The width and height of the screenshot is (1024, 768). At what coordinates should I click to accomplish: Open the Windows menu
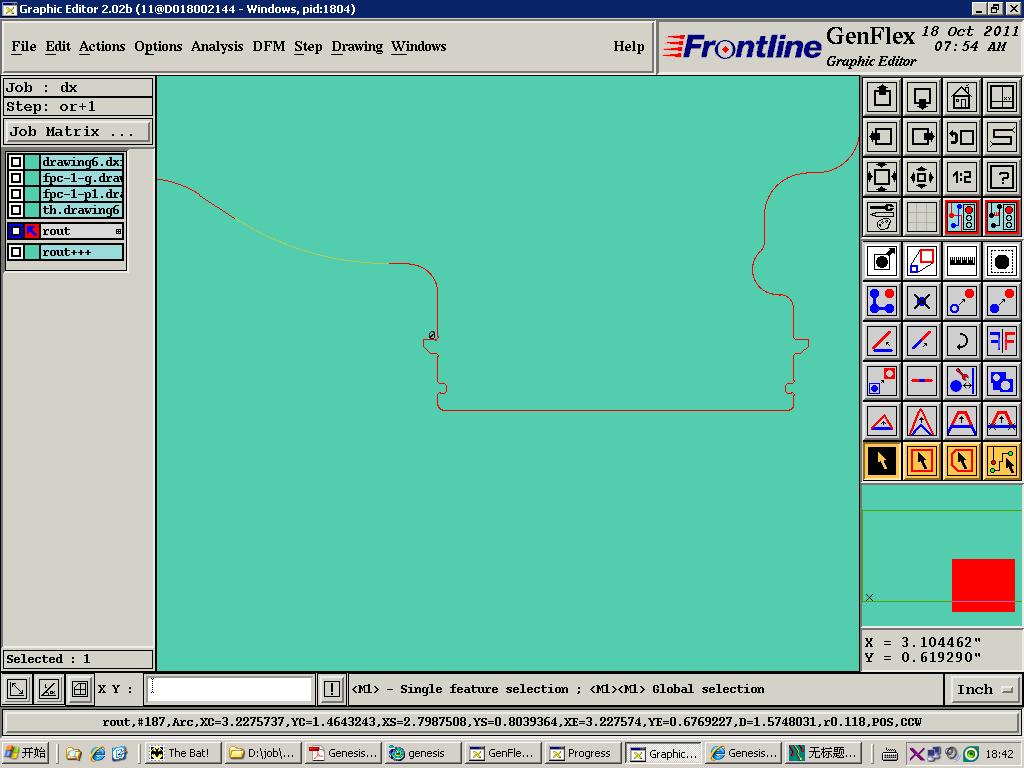[x=419, y=46]
